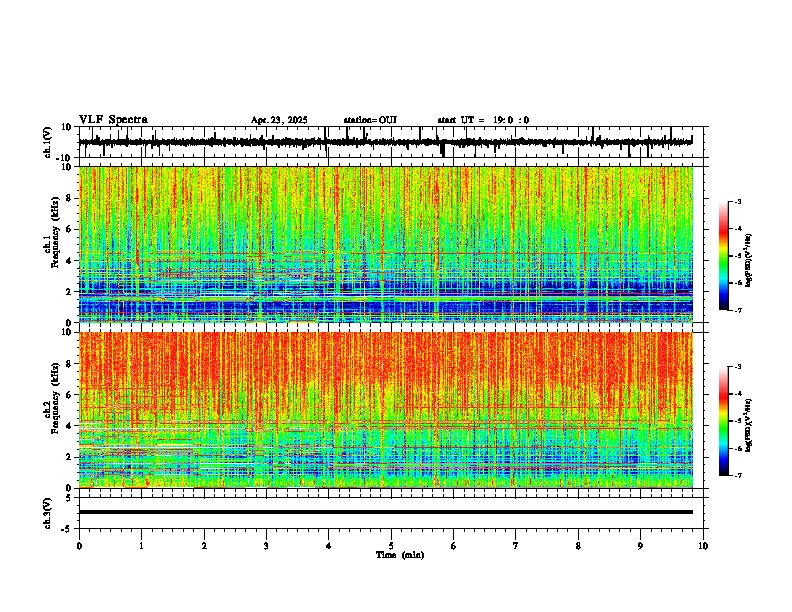Click inside the ch.2 spectrogram panel
The image size is (792, 612).
386,410
